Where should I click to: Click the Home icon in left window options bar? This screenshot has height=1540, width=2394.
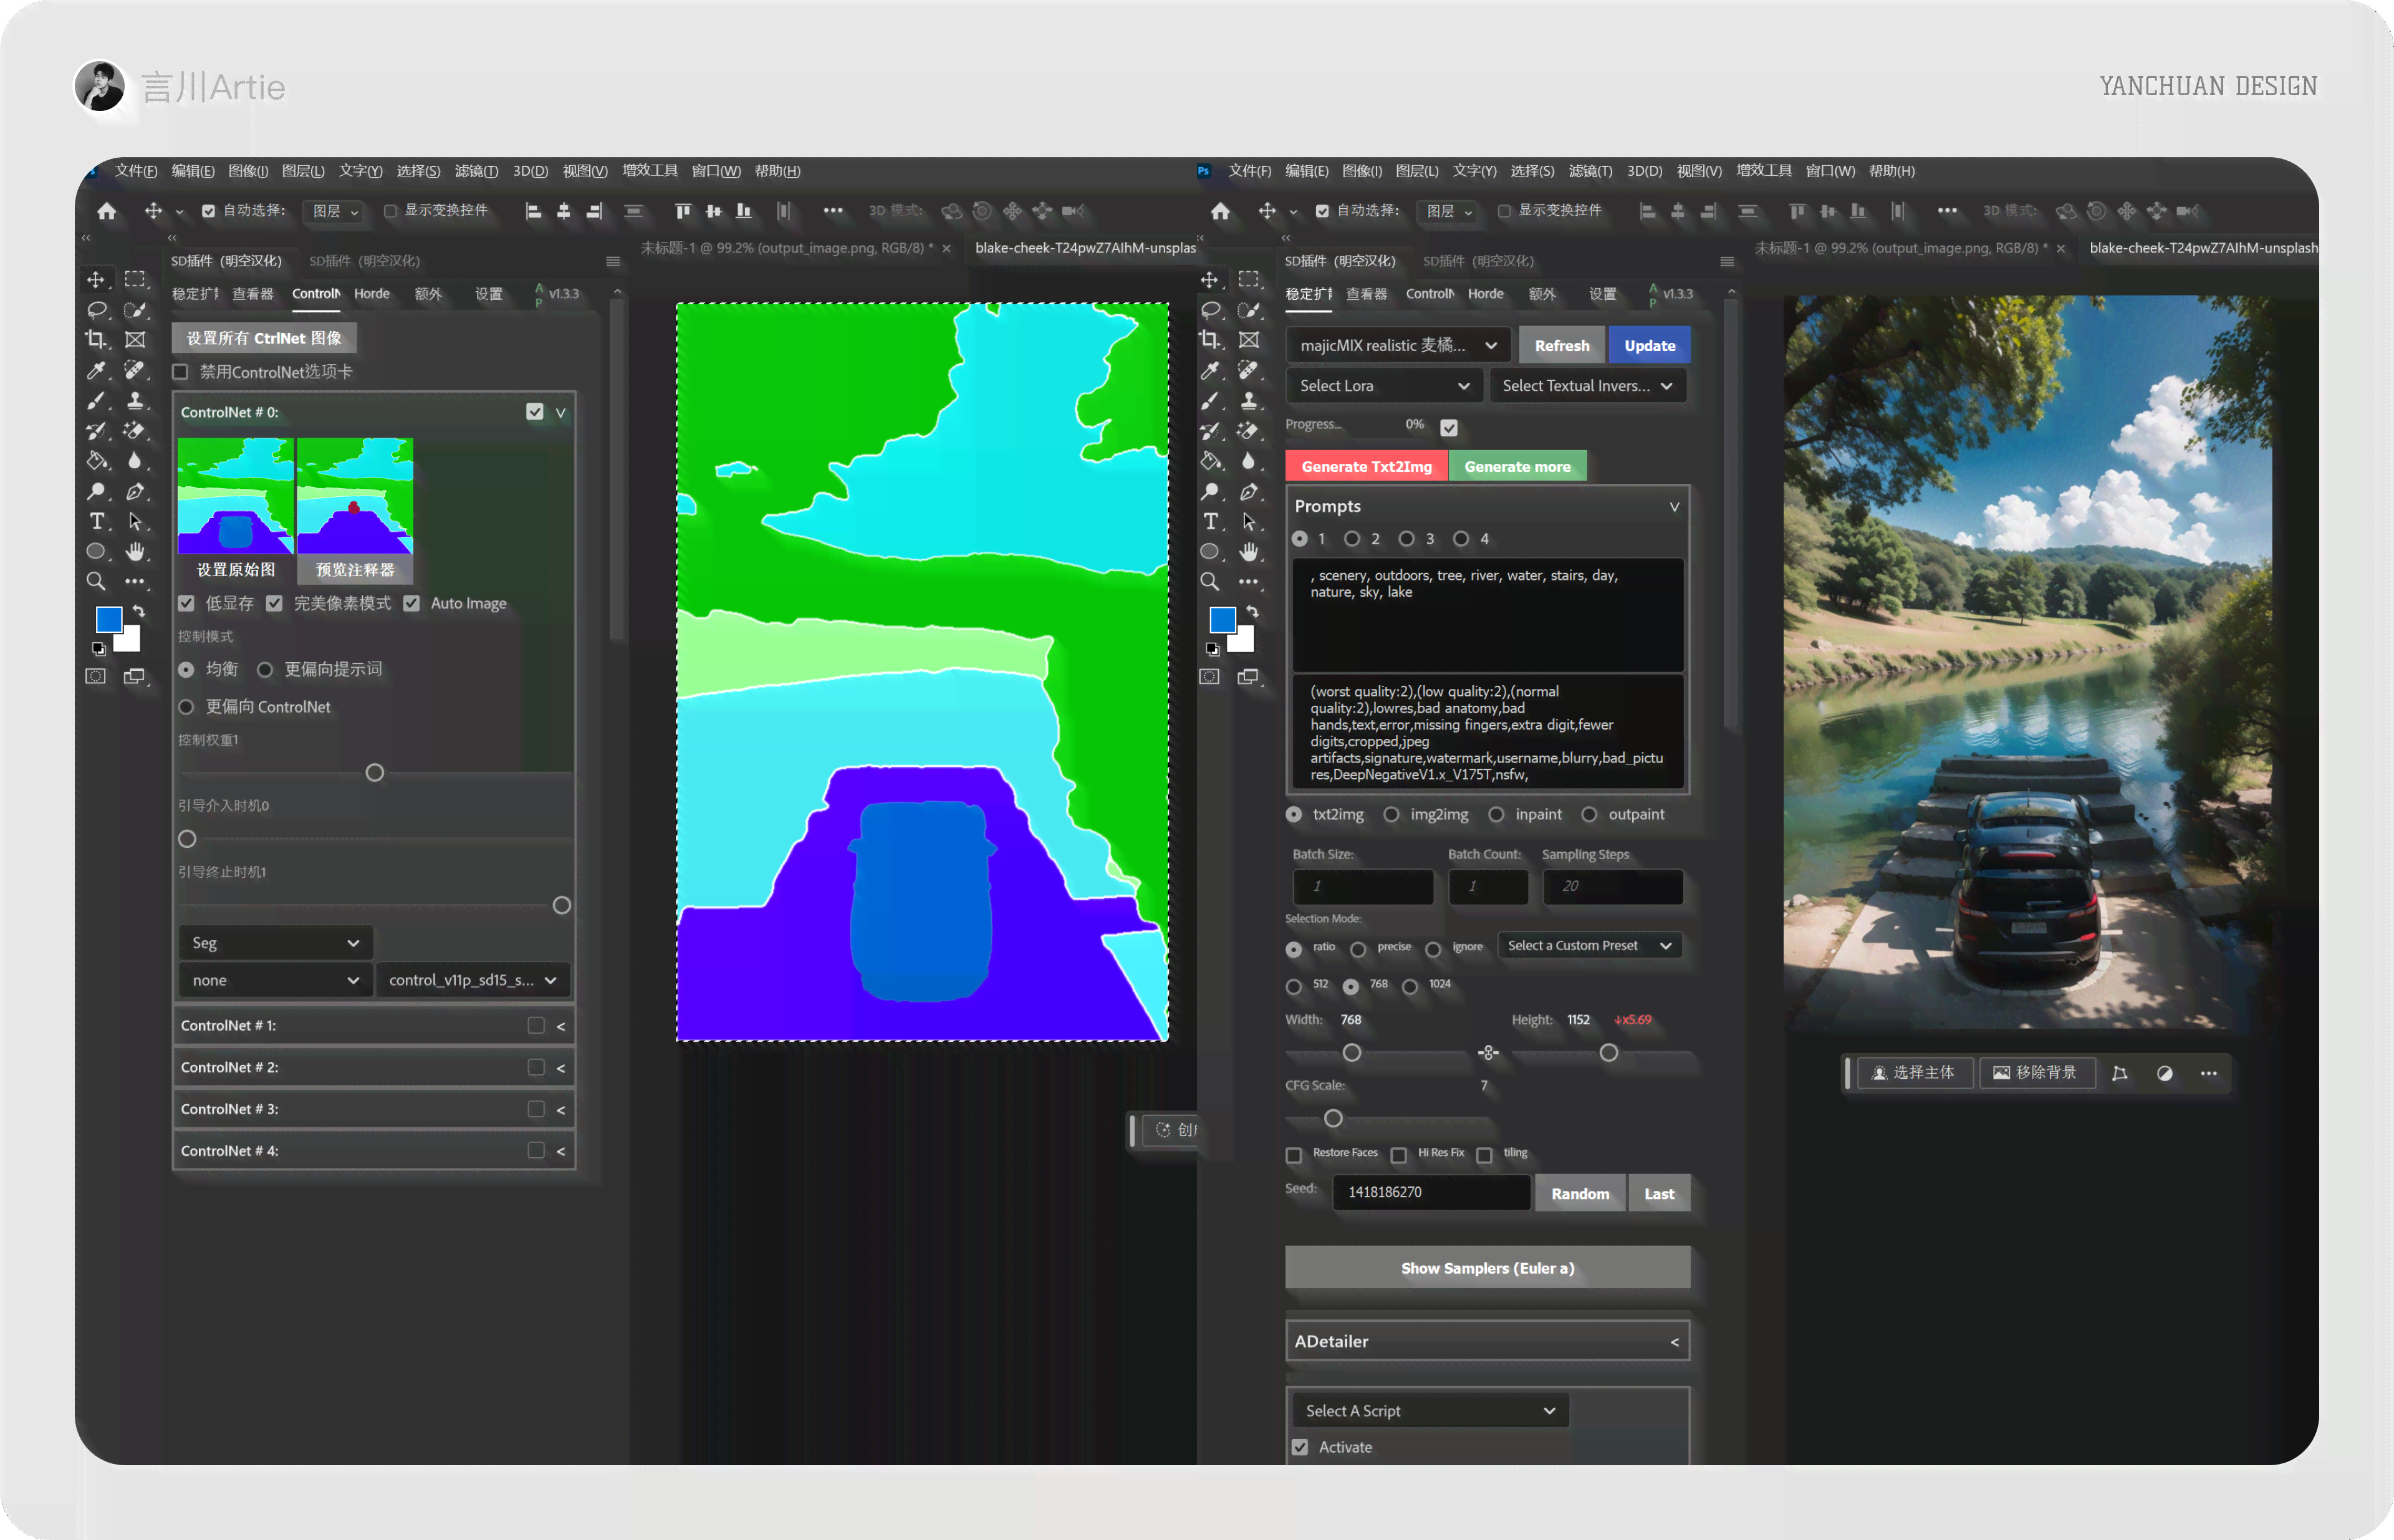(107, 211)
